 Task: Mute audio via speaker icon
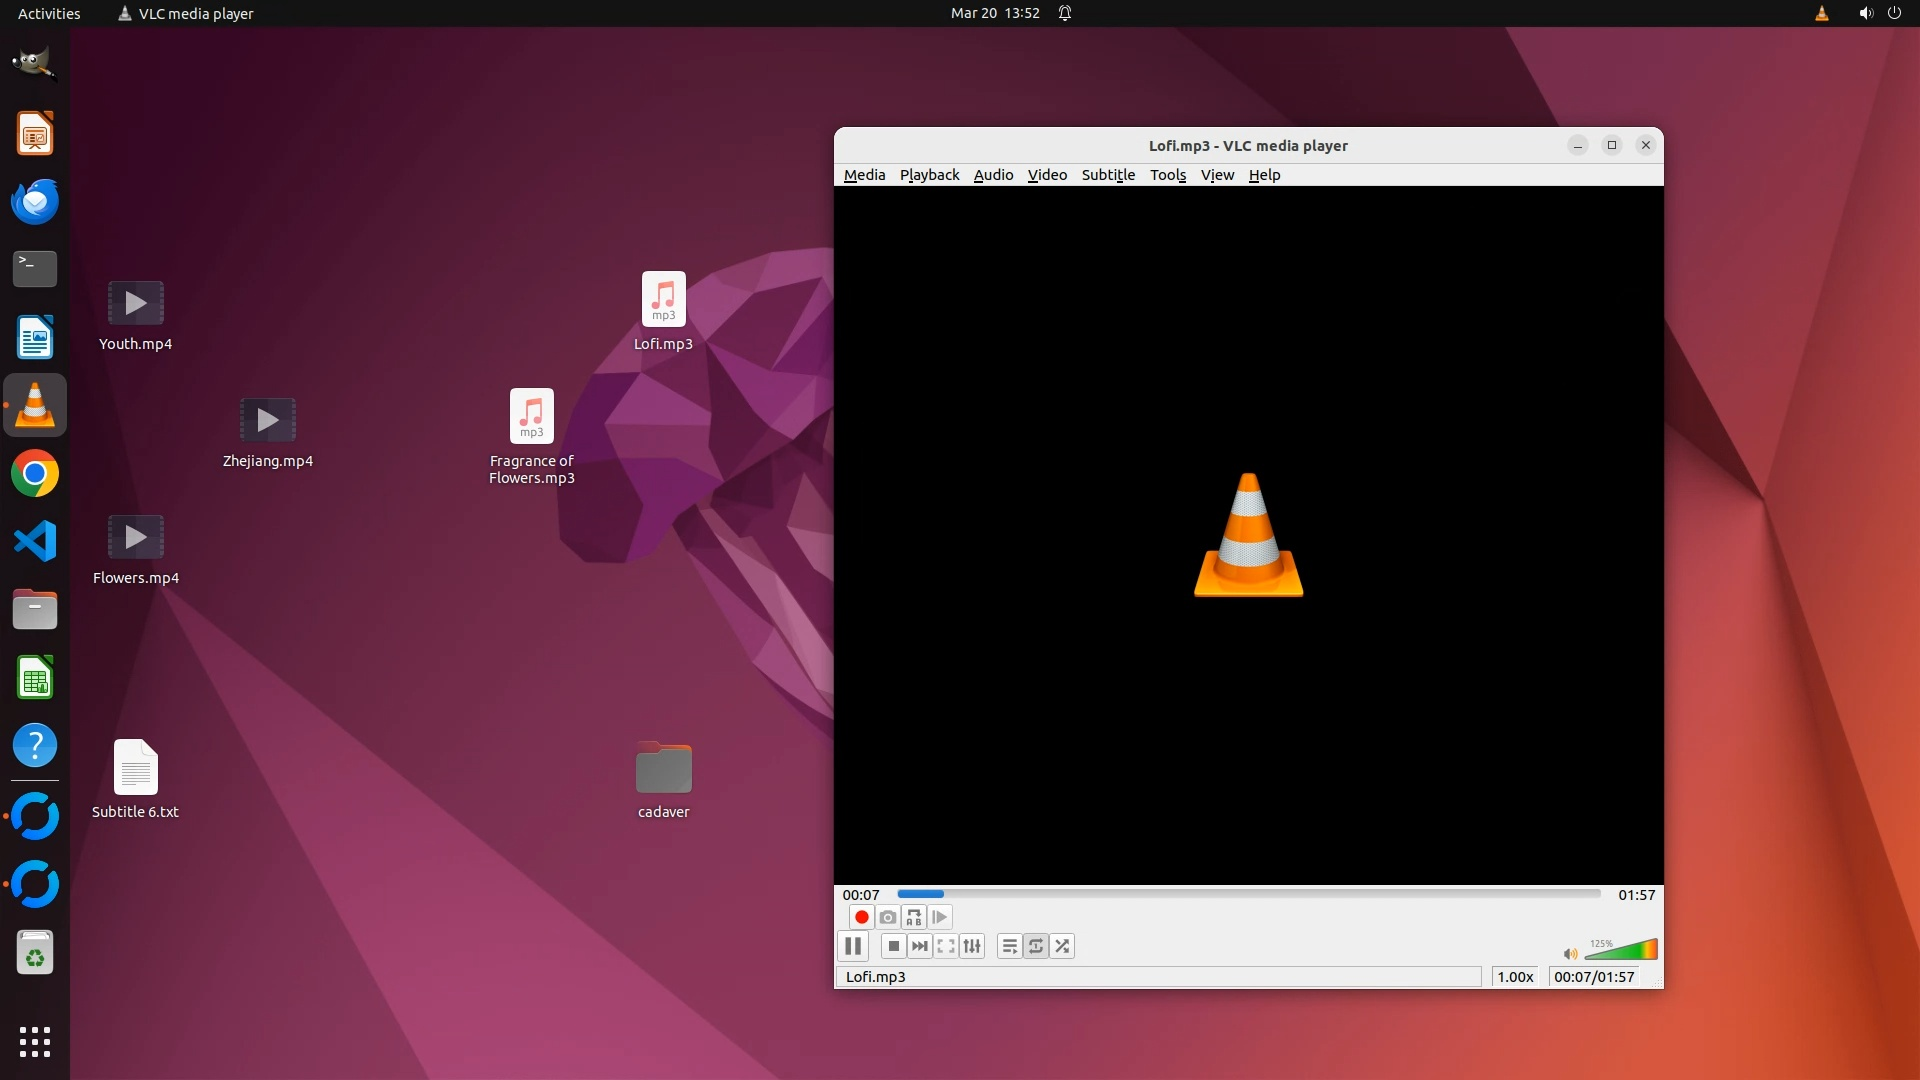[x=1570, y=953]
